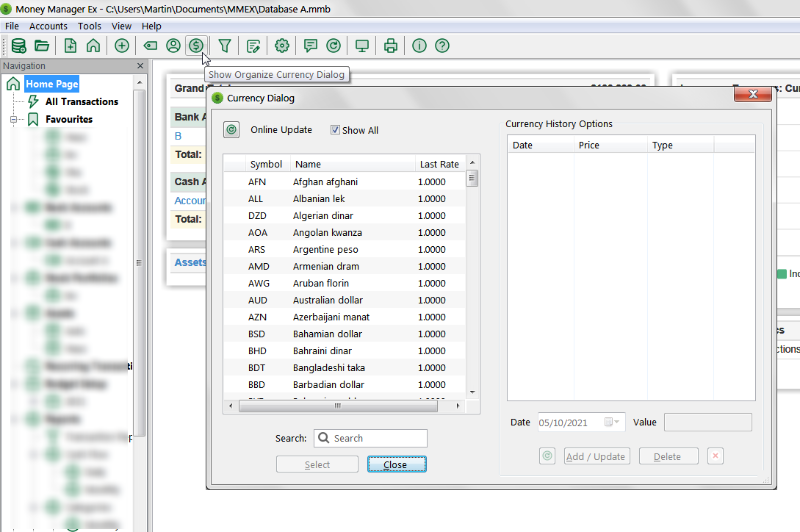Sort the list by Last Rate column header
800x532 pixels.
point(439,164)
